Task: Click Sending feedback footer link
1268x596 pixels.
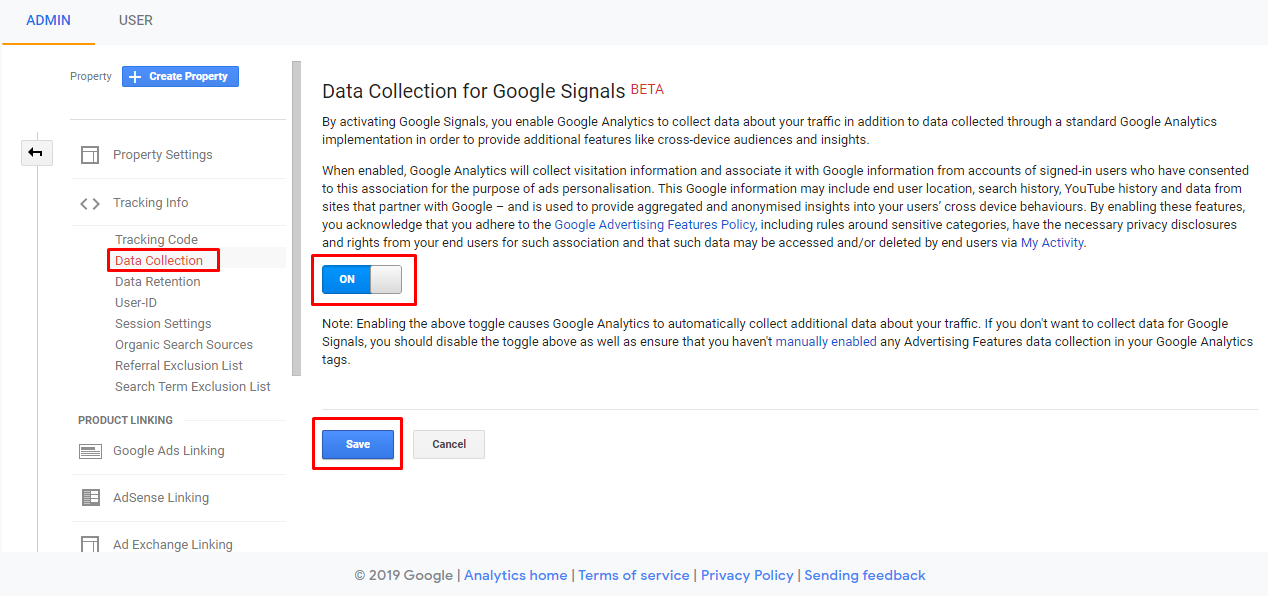Action: (x=865, y=575)
